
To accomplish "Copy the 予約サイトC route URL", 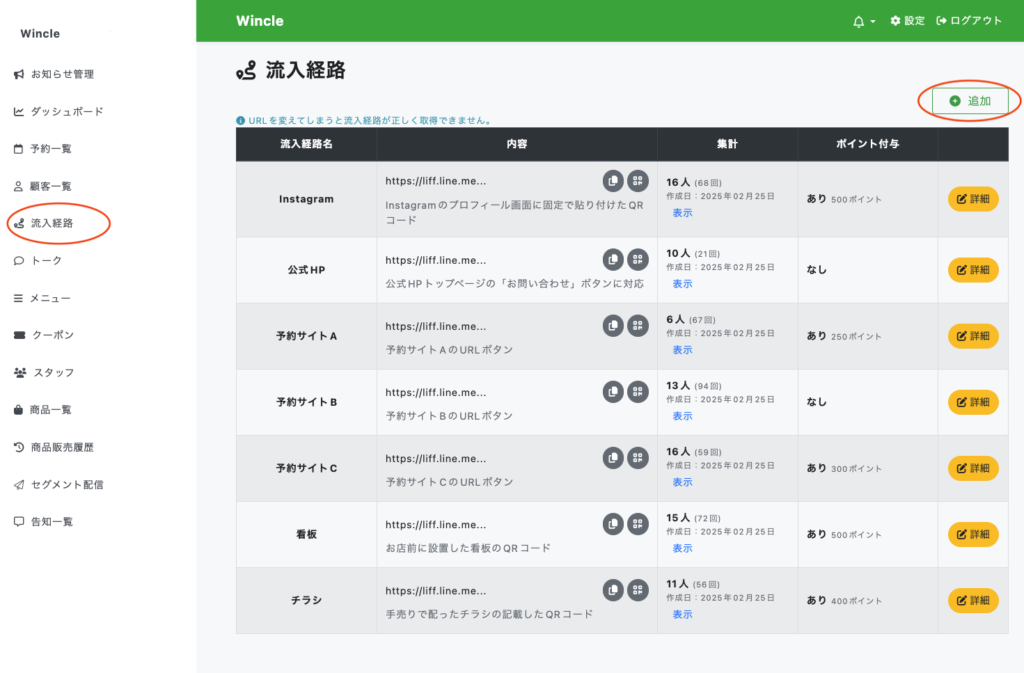I will click(613, 458).
